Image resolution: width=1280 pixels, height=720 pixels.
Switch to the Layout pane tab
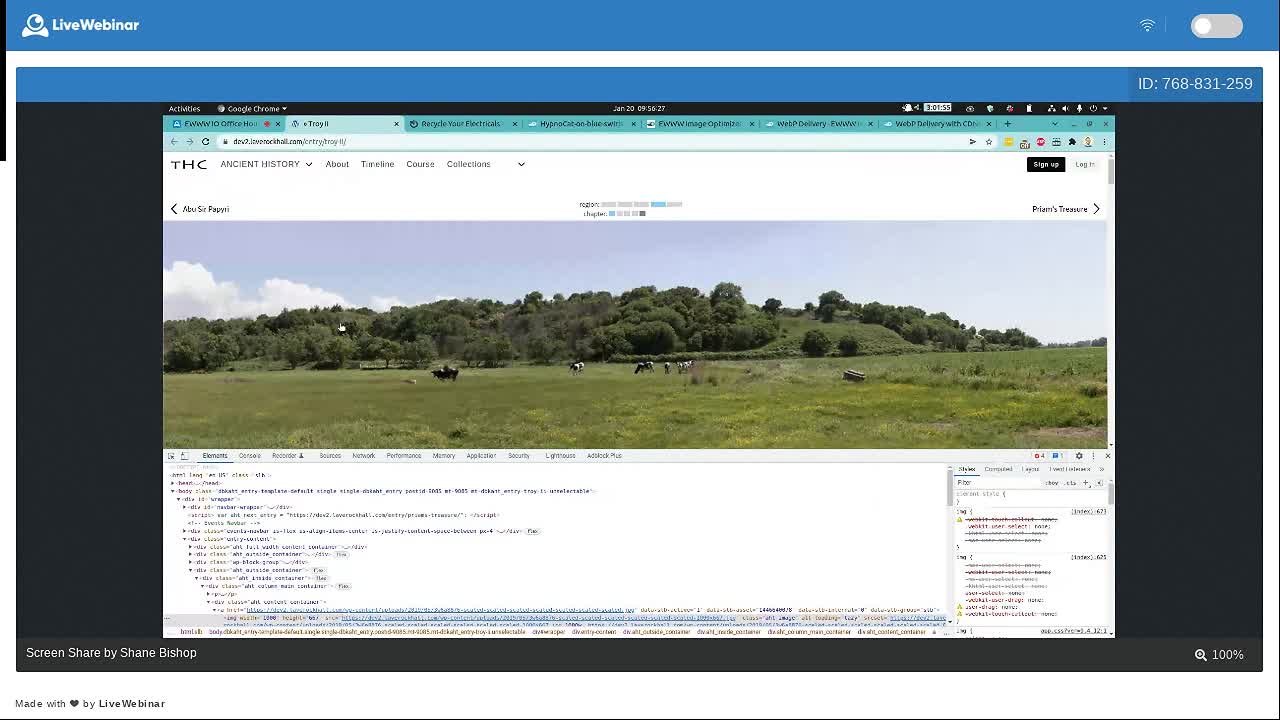pos(1031,469)
